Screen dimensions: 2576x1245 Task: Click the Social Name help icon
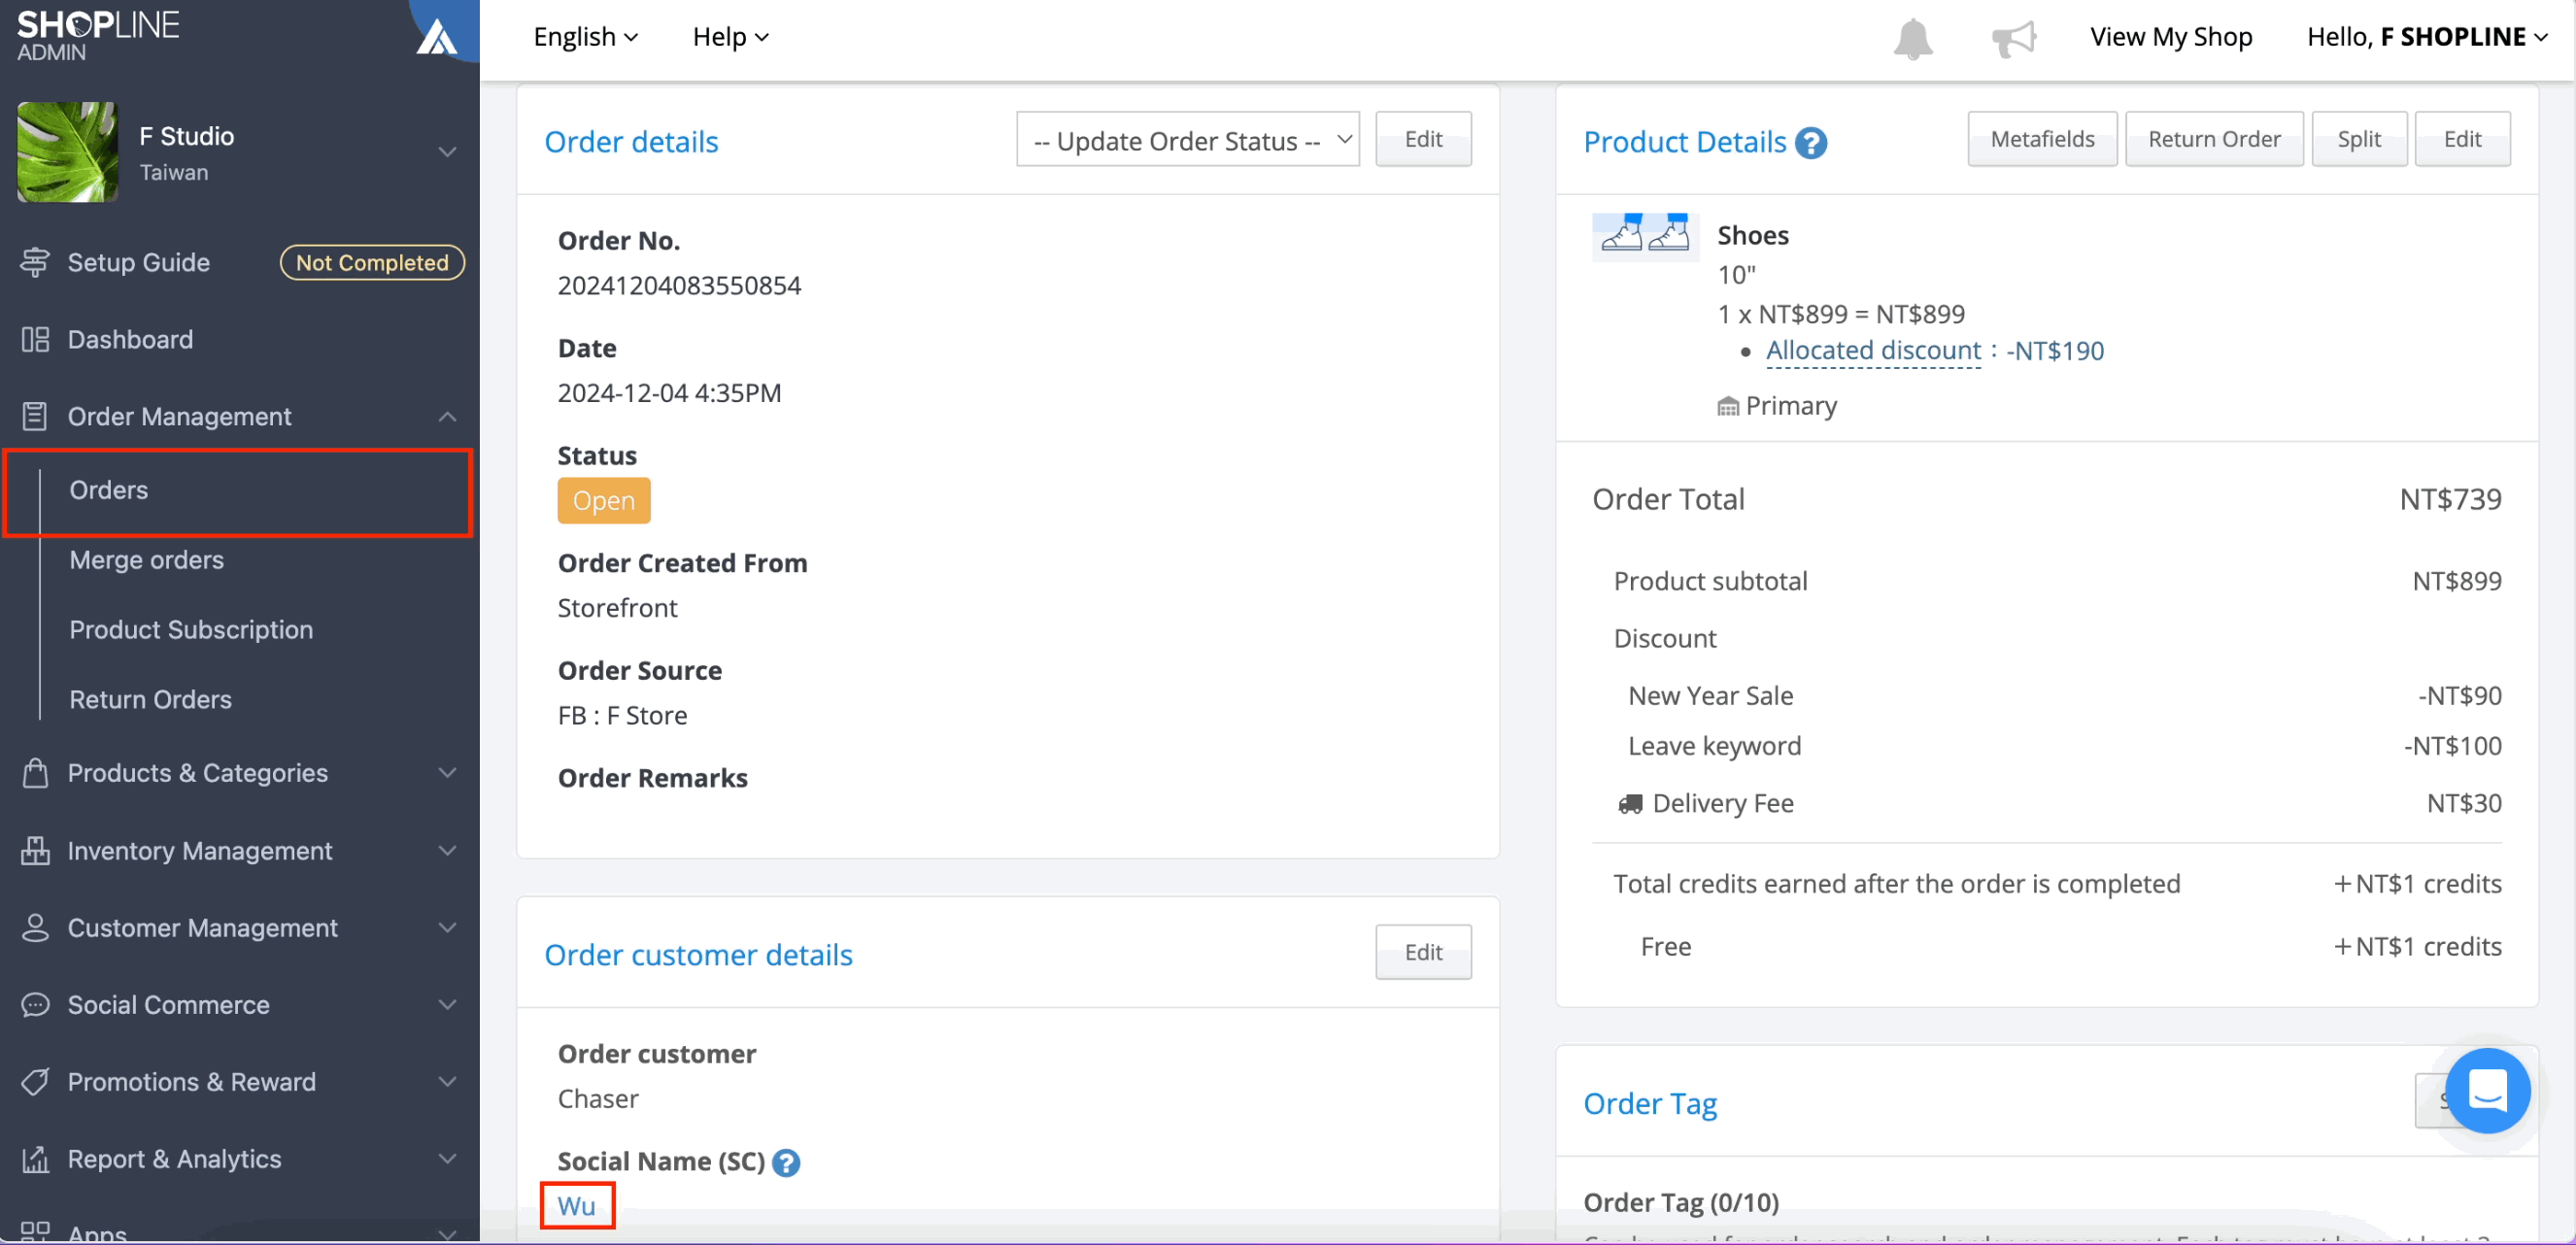pos(786,1162)
